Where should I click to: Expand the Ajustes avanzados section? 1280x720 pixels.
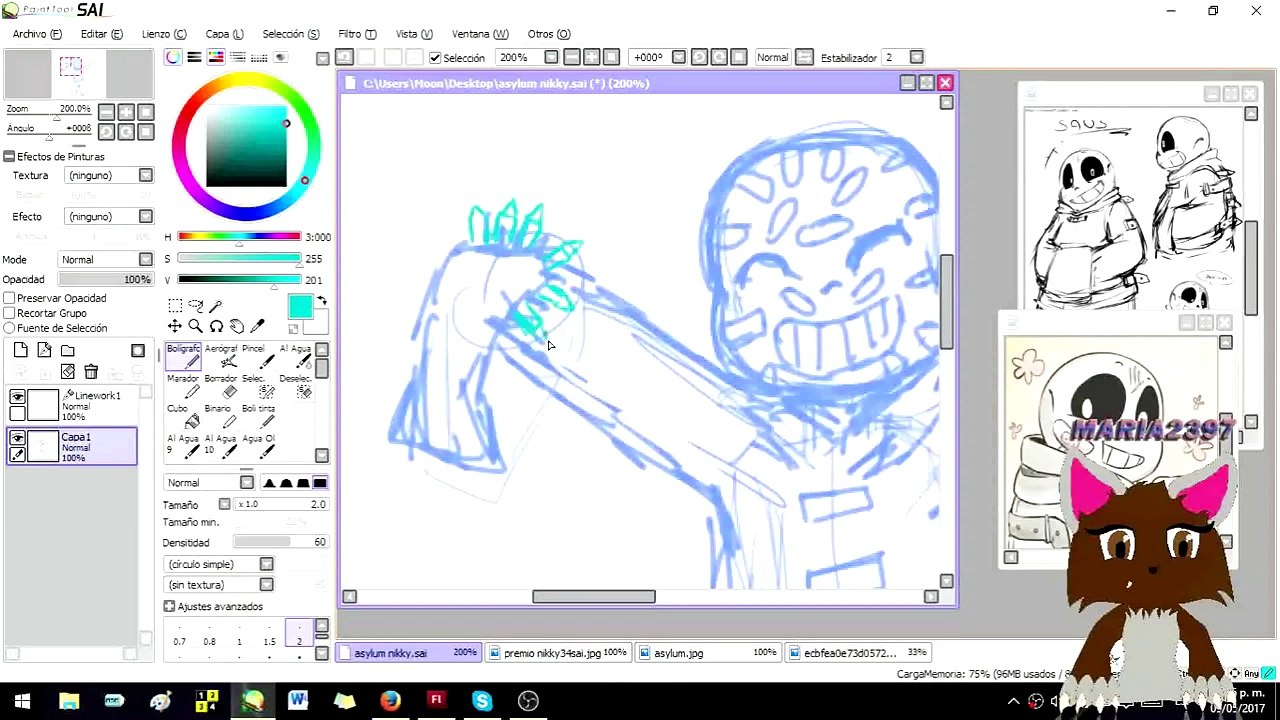pyautogui.click(x=169, y=606)
